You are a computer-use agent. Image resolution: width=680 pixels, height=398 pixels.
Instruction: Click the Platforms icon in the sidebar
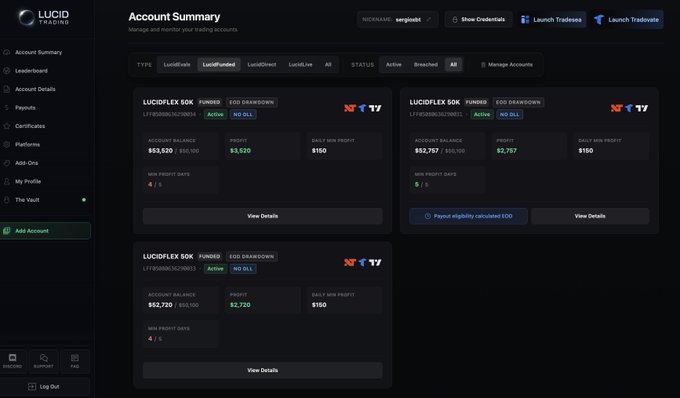pos(7,144)
